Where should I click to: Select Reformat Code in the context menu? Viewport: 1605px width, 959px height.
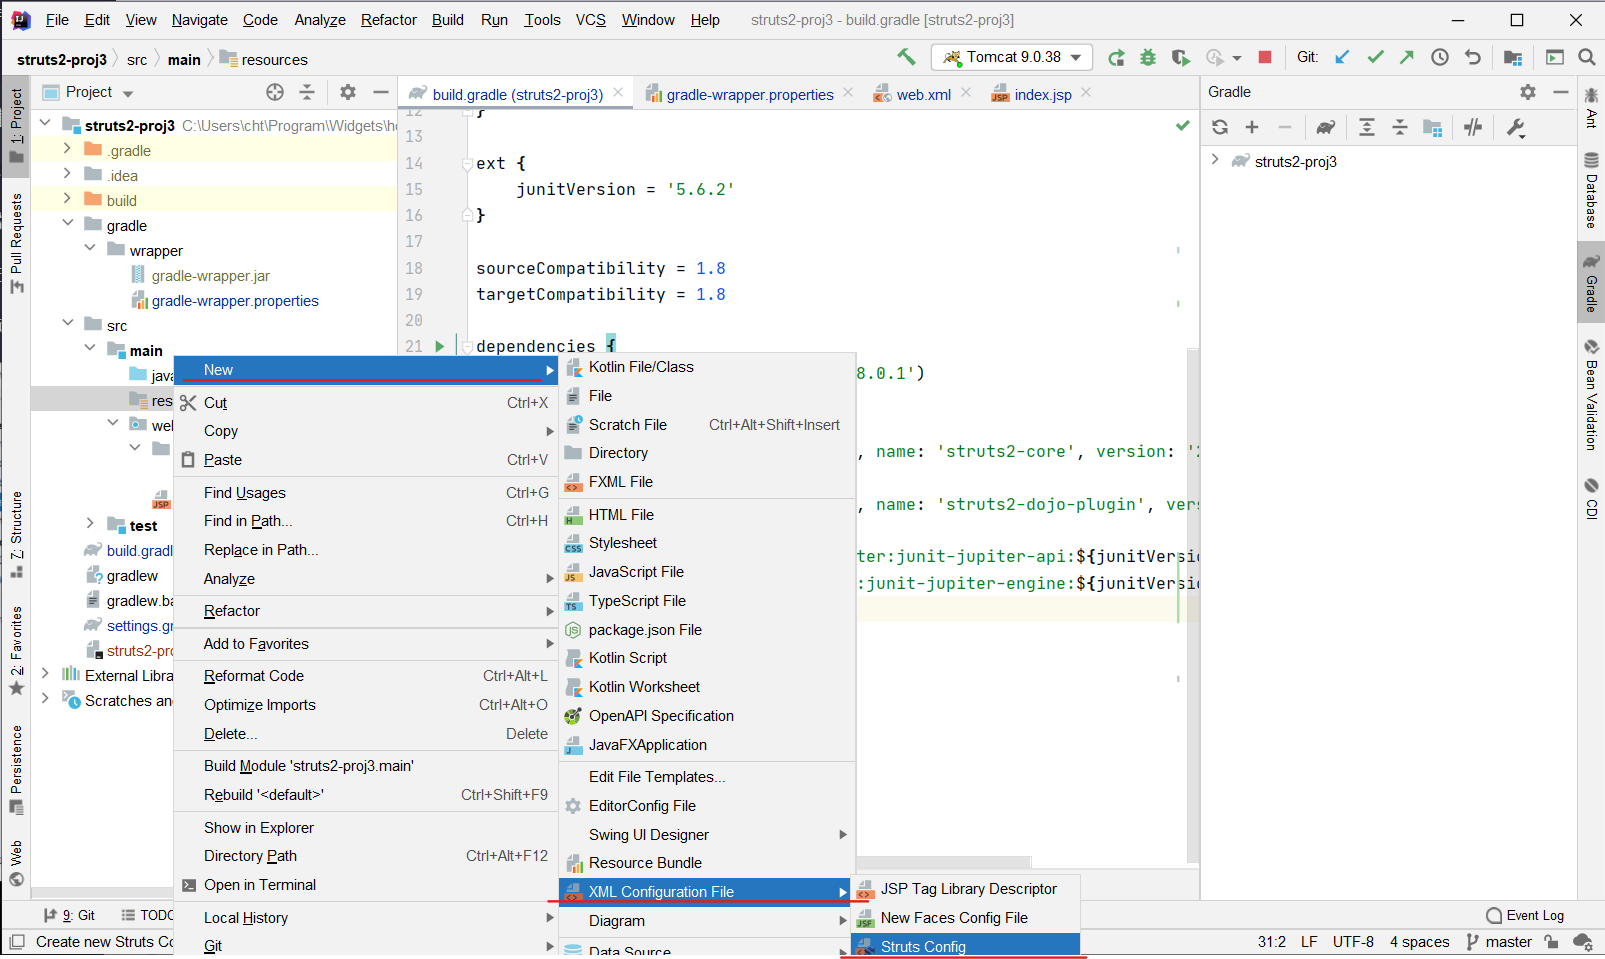coord(365,676)
